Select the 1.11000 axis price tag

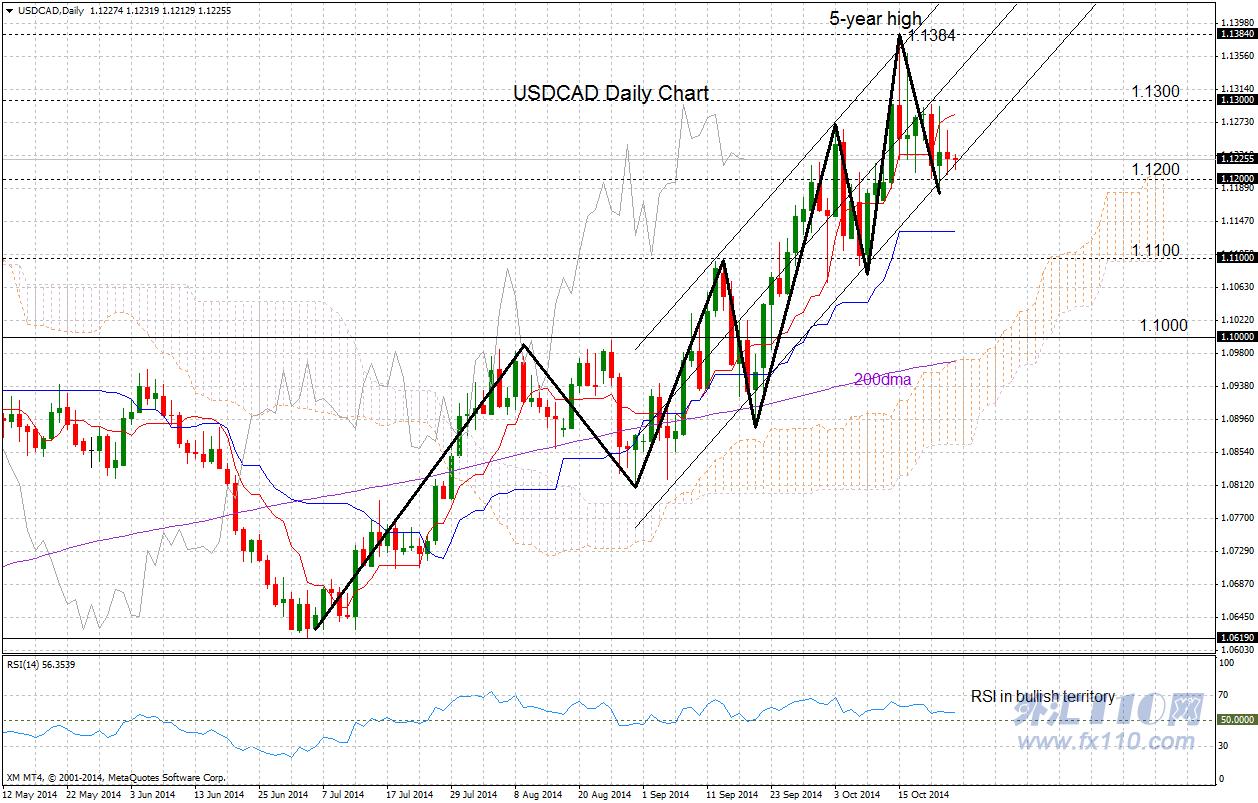click(1236, 257)
